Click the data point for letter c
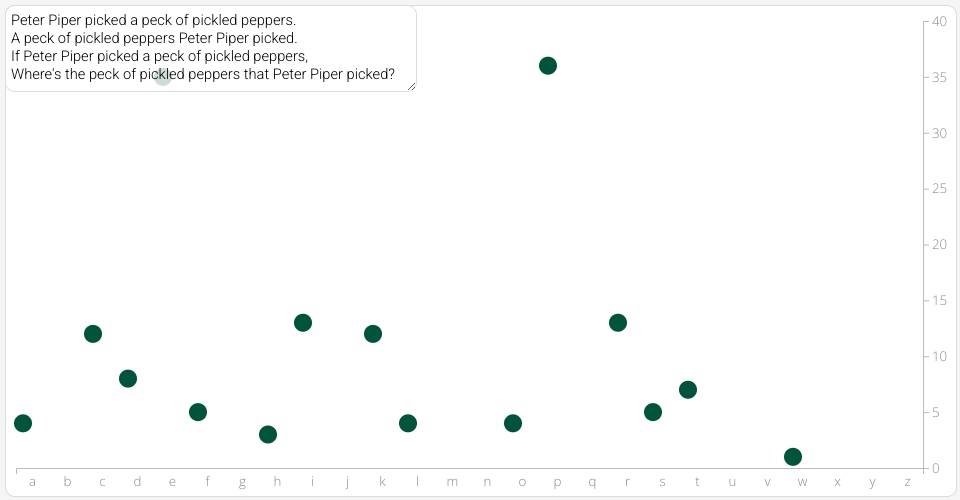The height and width of the screenshot is (500, 960). (92, 334)
